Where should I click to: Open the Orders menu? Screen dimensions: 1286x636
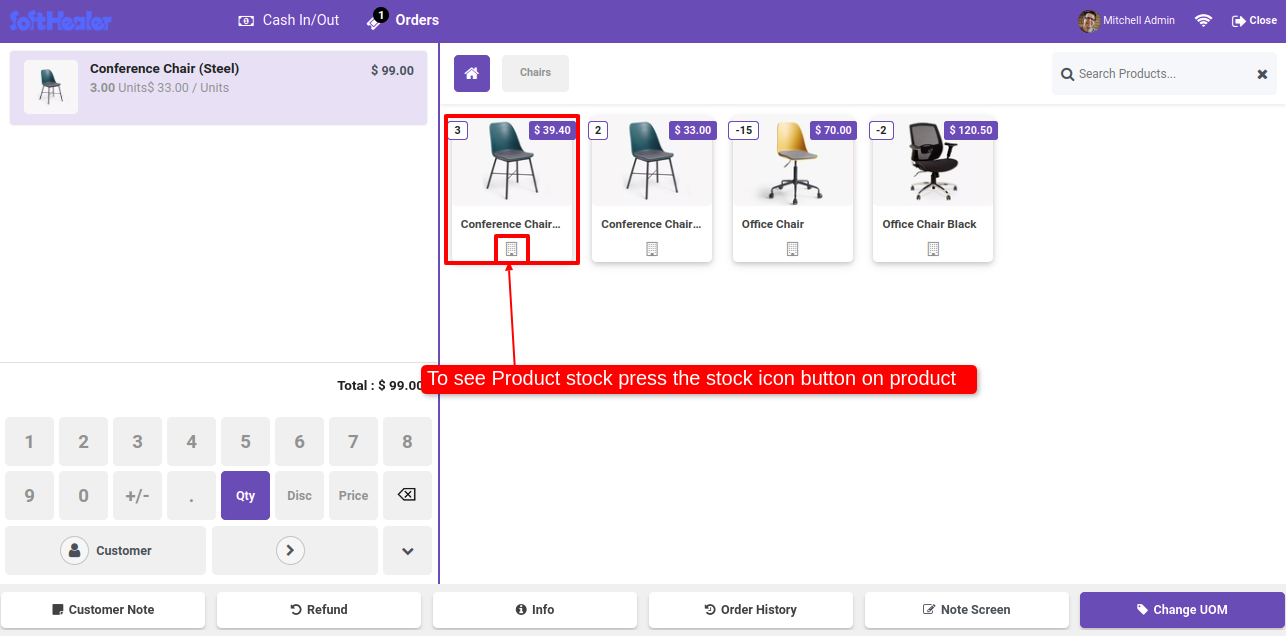coord(403,20)
